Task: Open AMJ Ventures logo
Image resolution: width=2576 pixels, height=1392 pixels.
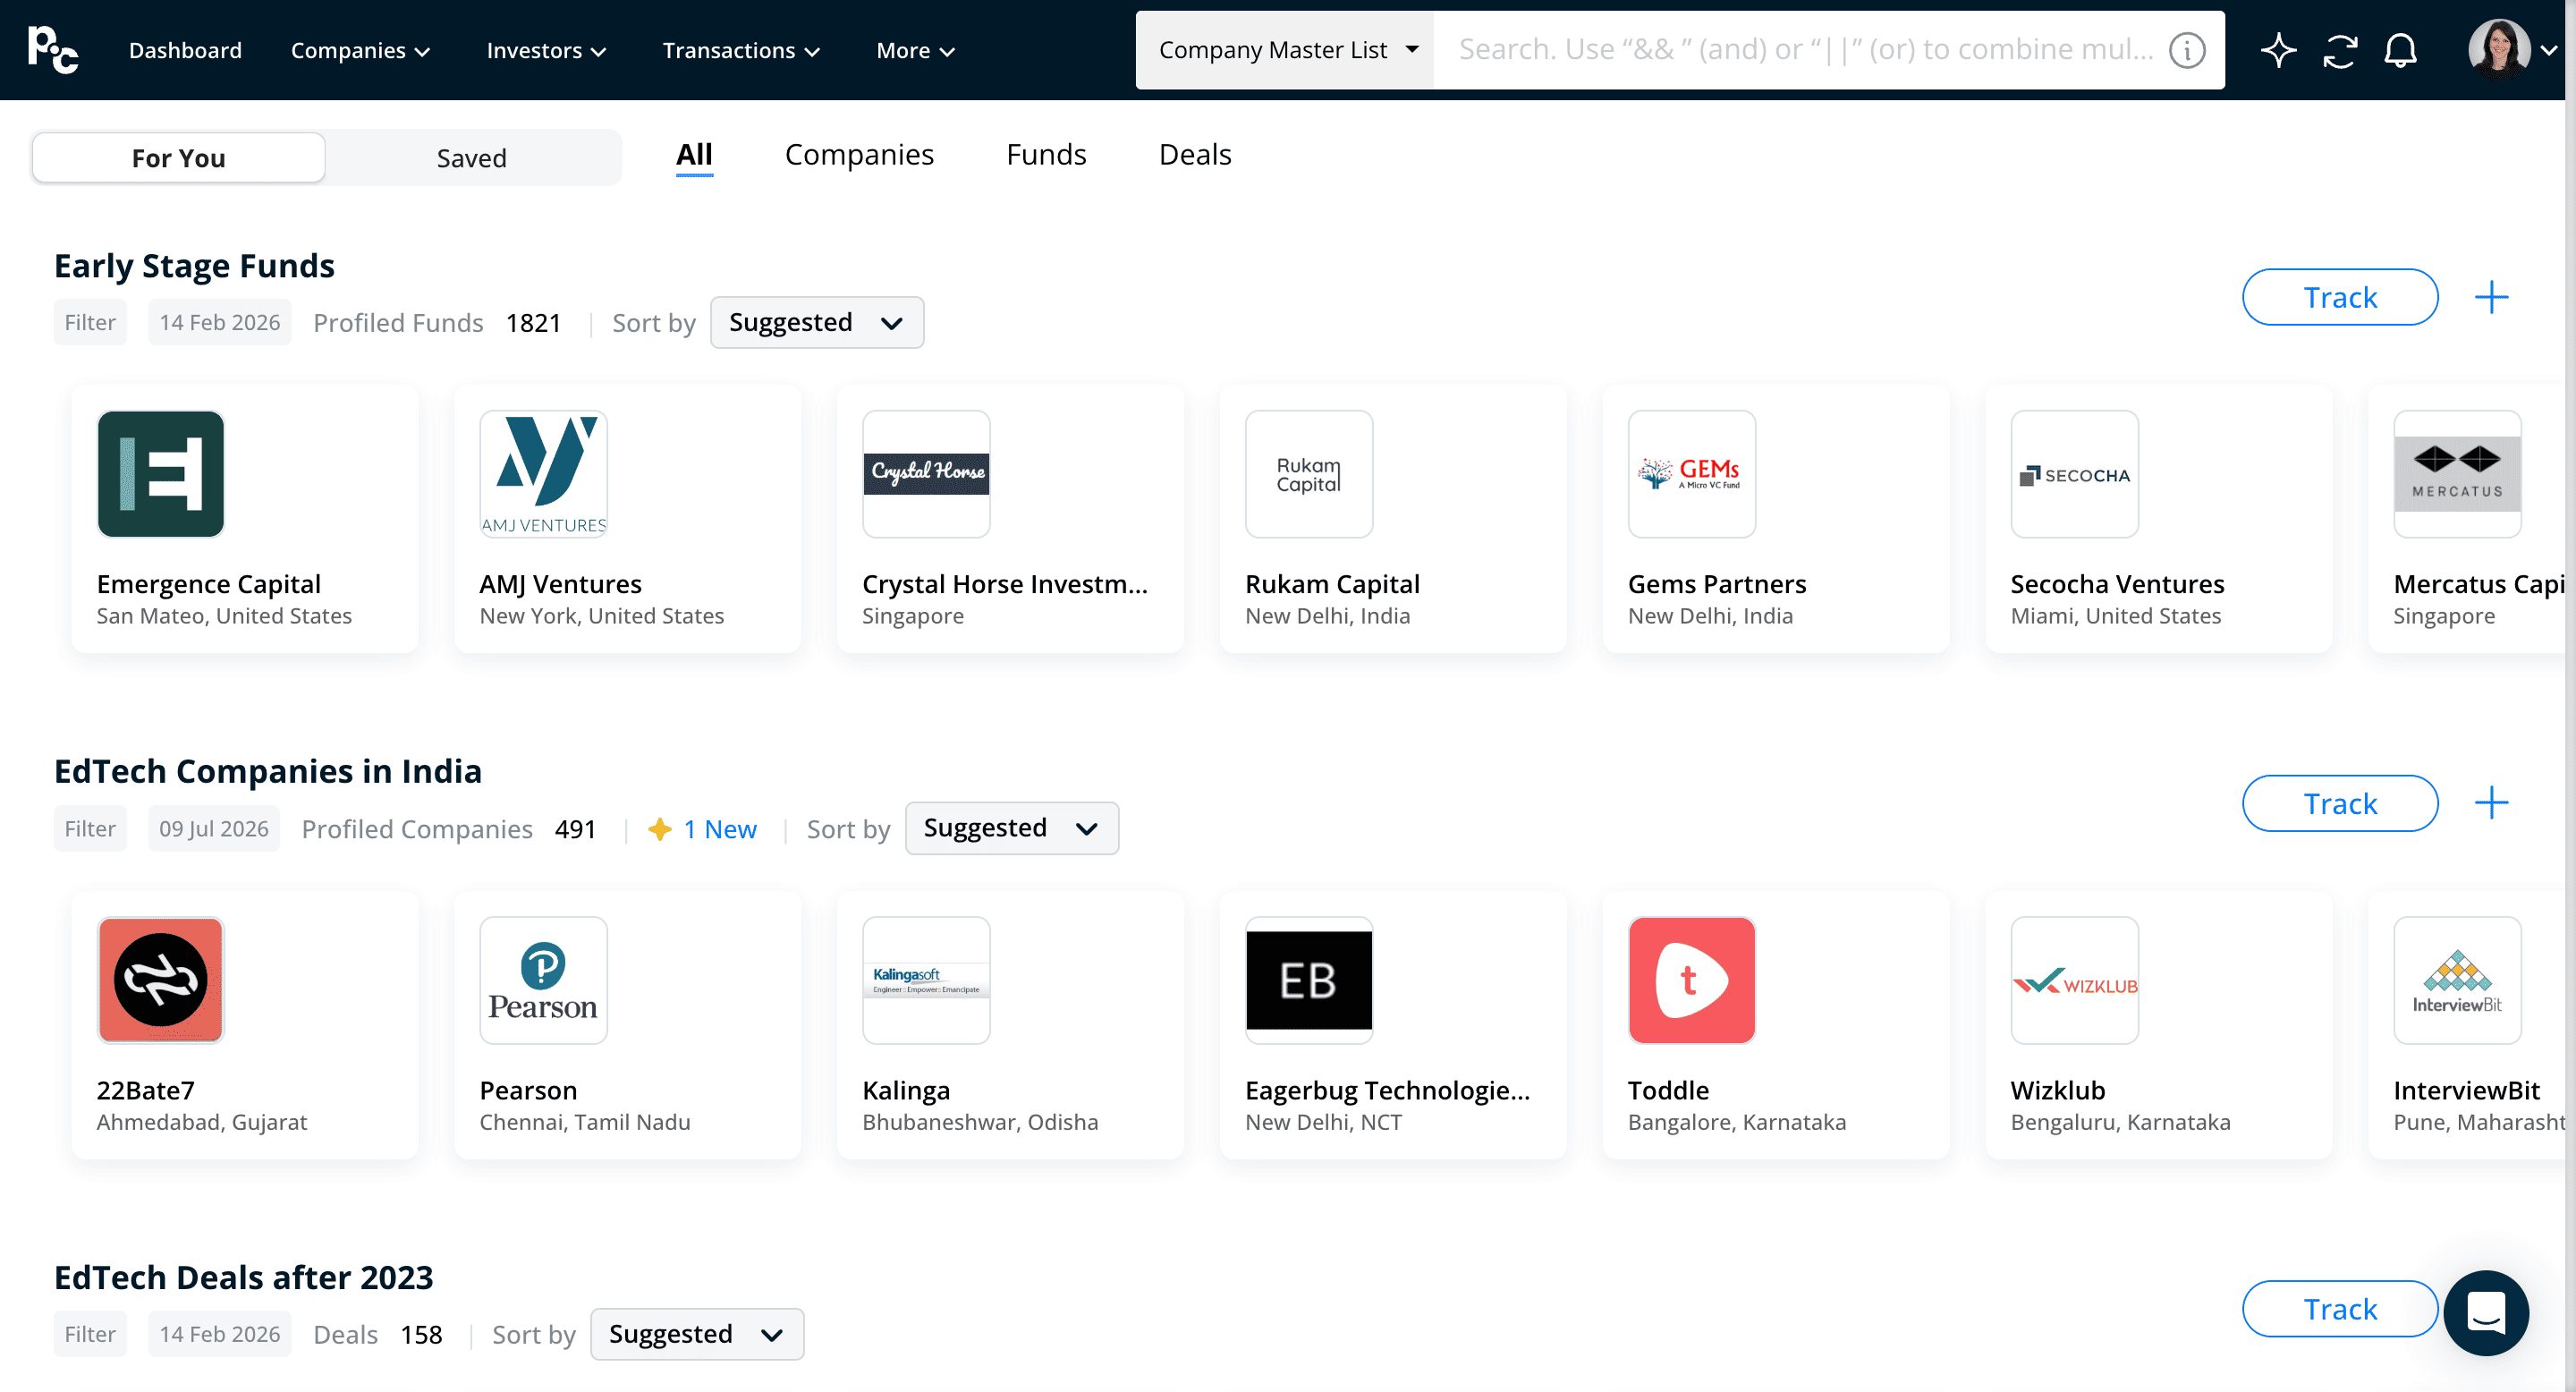Action: pyautogui.click(x=543, y=474)
